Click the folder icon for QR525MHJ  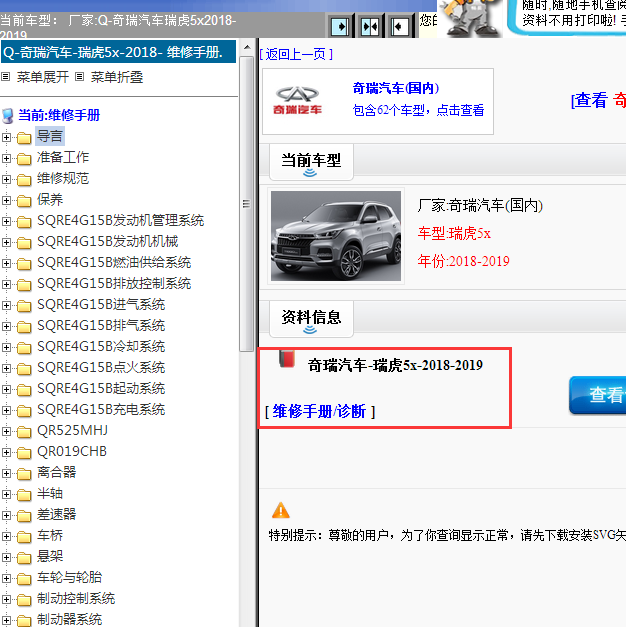pos(24,432)
